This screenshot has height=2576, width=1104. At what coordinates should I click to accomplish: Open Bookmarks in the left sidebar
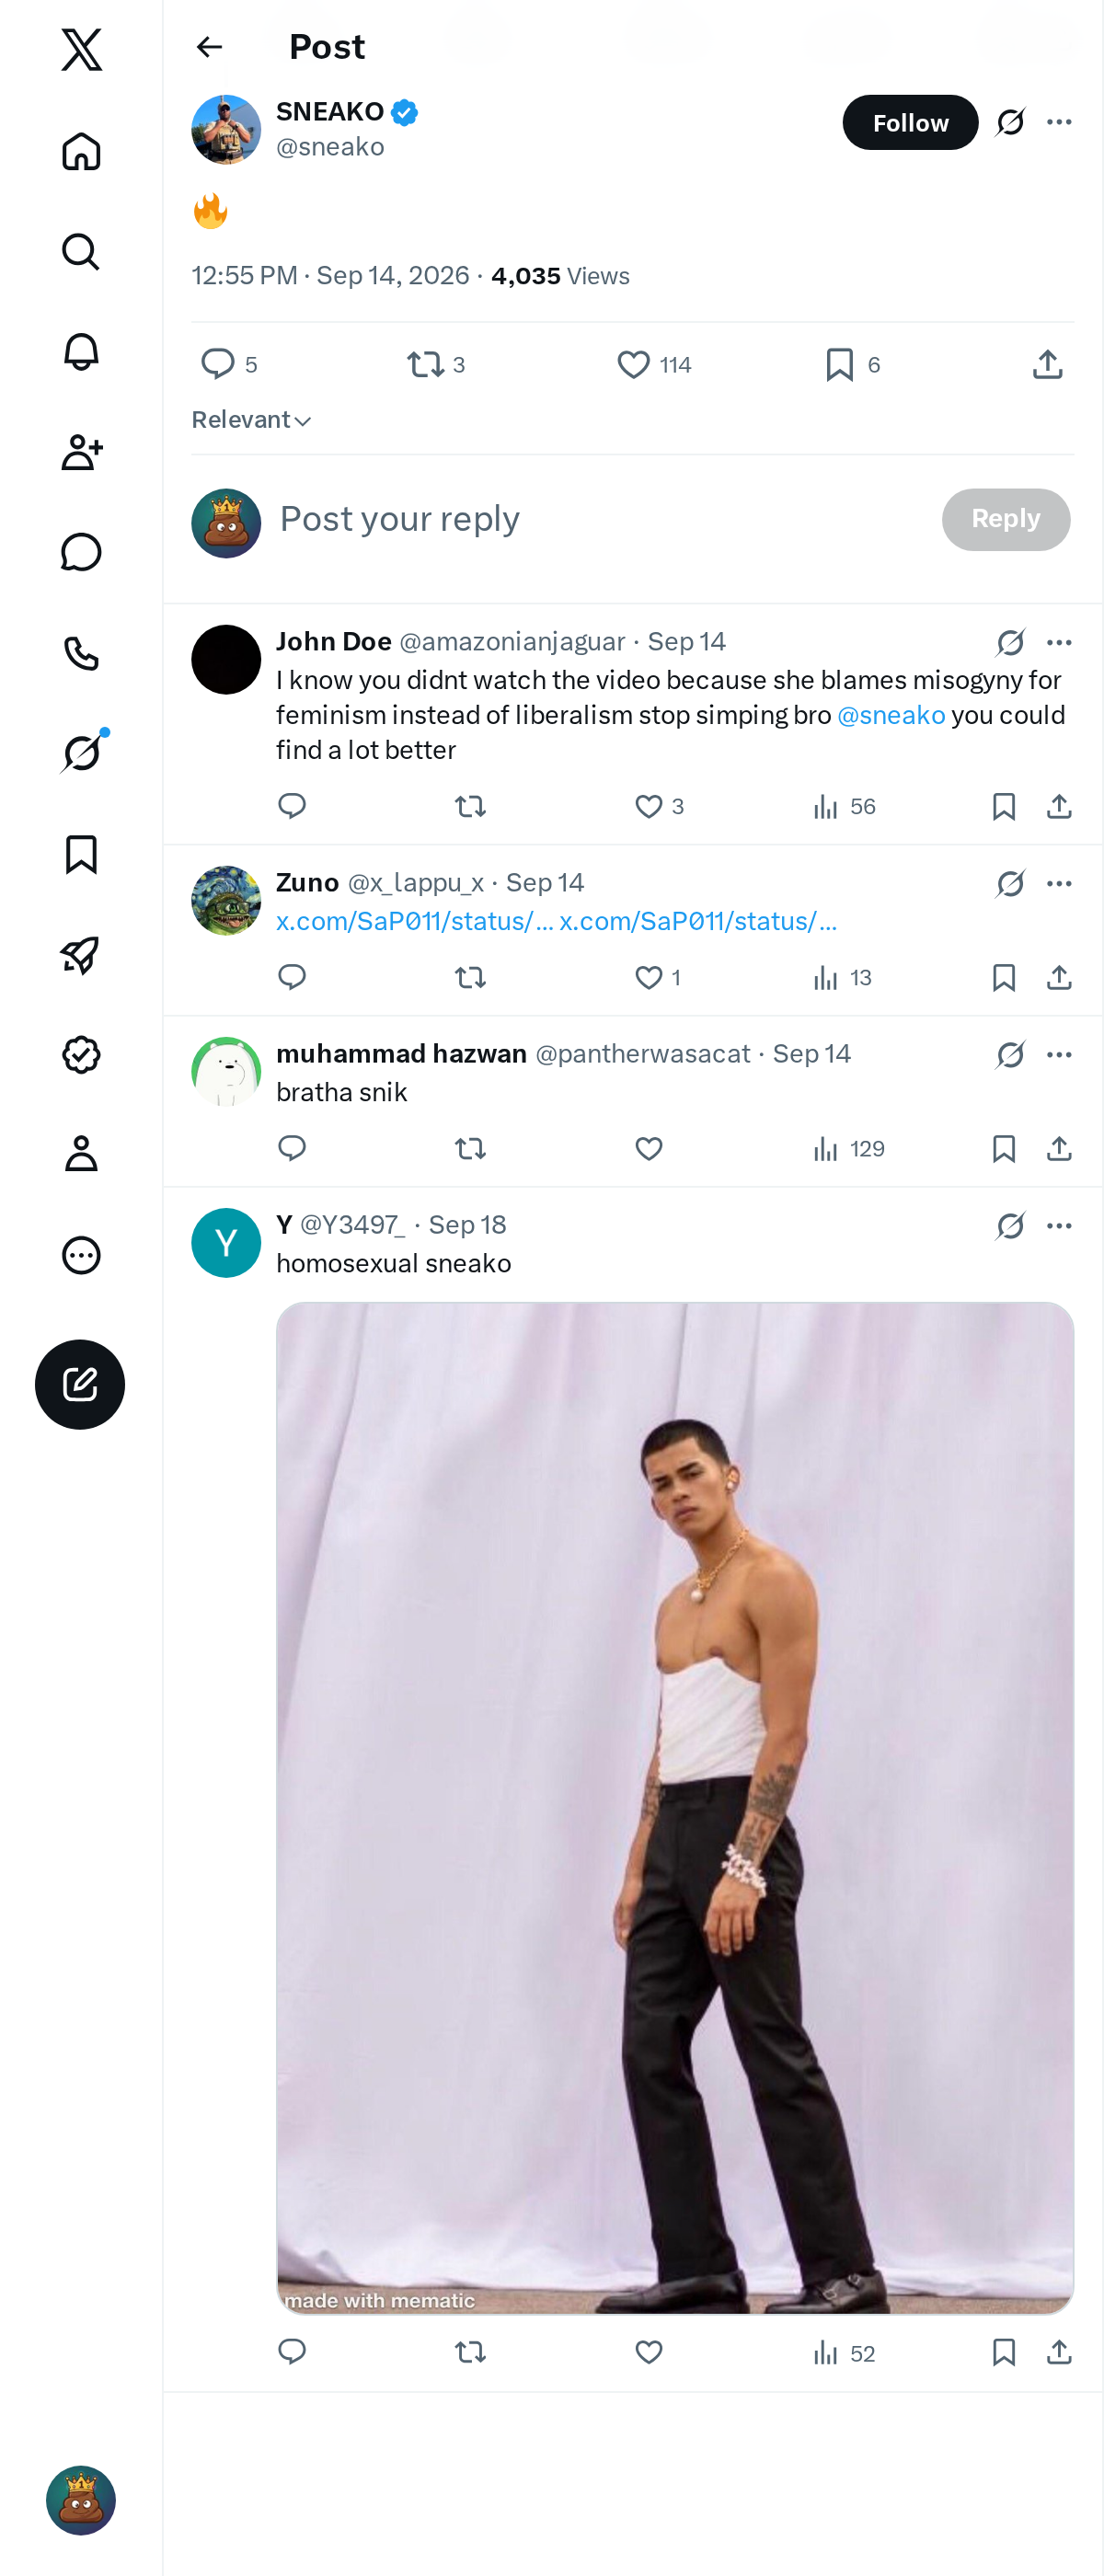(x=81, y=854)
